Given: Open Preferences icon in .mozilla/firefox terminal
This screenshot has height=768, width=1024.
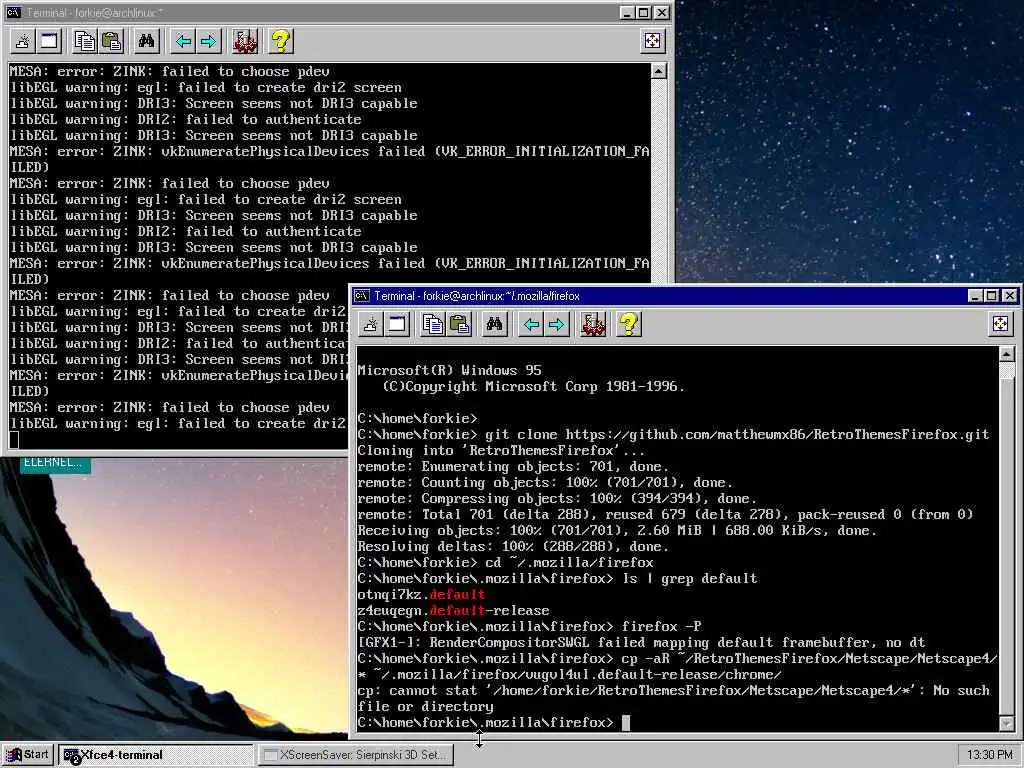Looking at the screenshot, I should tap(594, 325).
